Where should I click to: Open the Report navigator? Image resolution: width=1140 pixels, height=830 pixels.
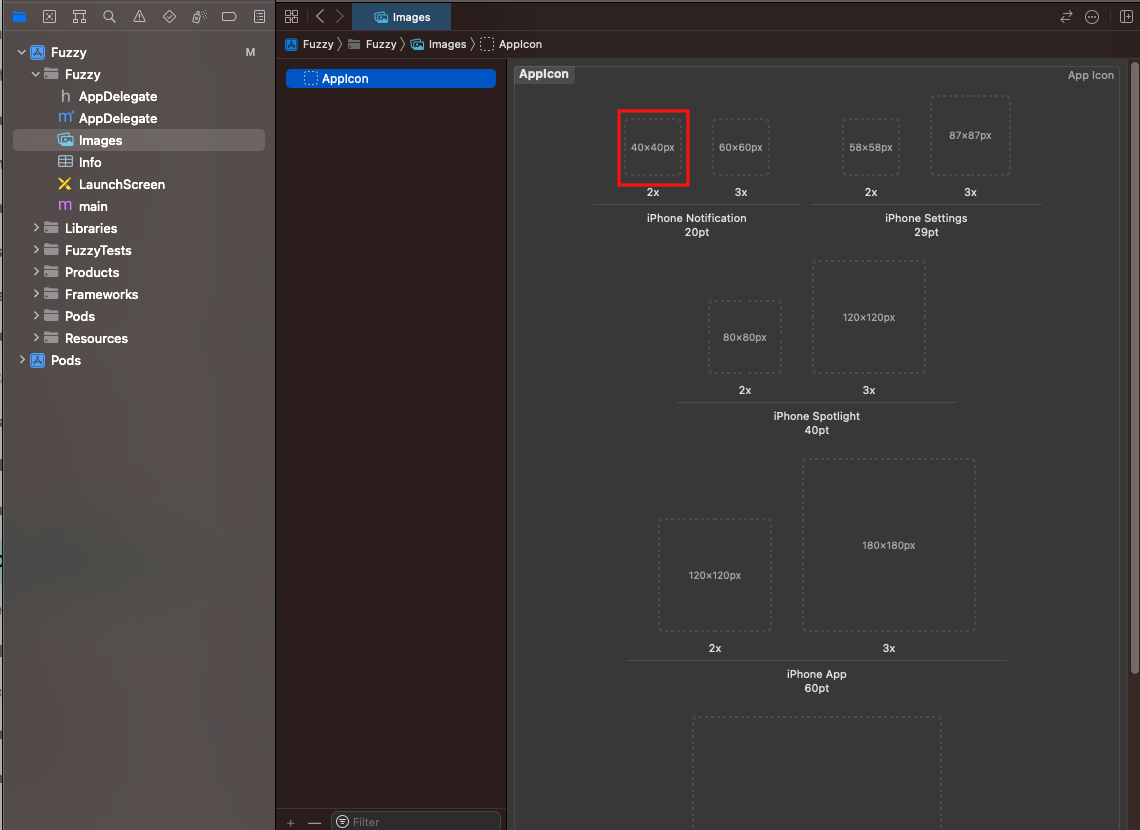tap(259, 17)
